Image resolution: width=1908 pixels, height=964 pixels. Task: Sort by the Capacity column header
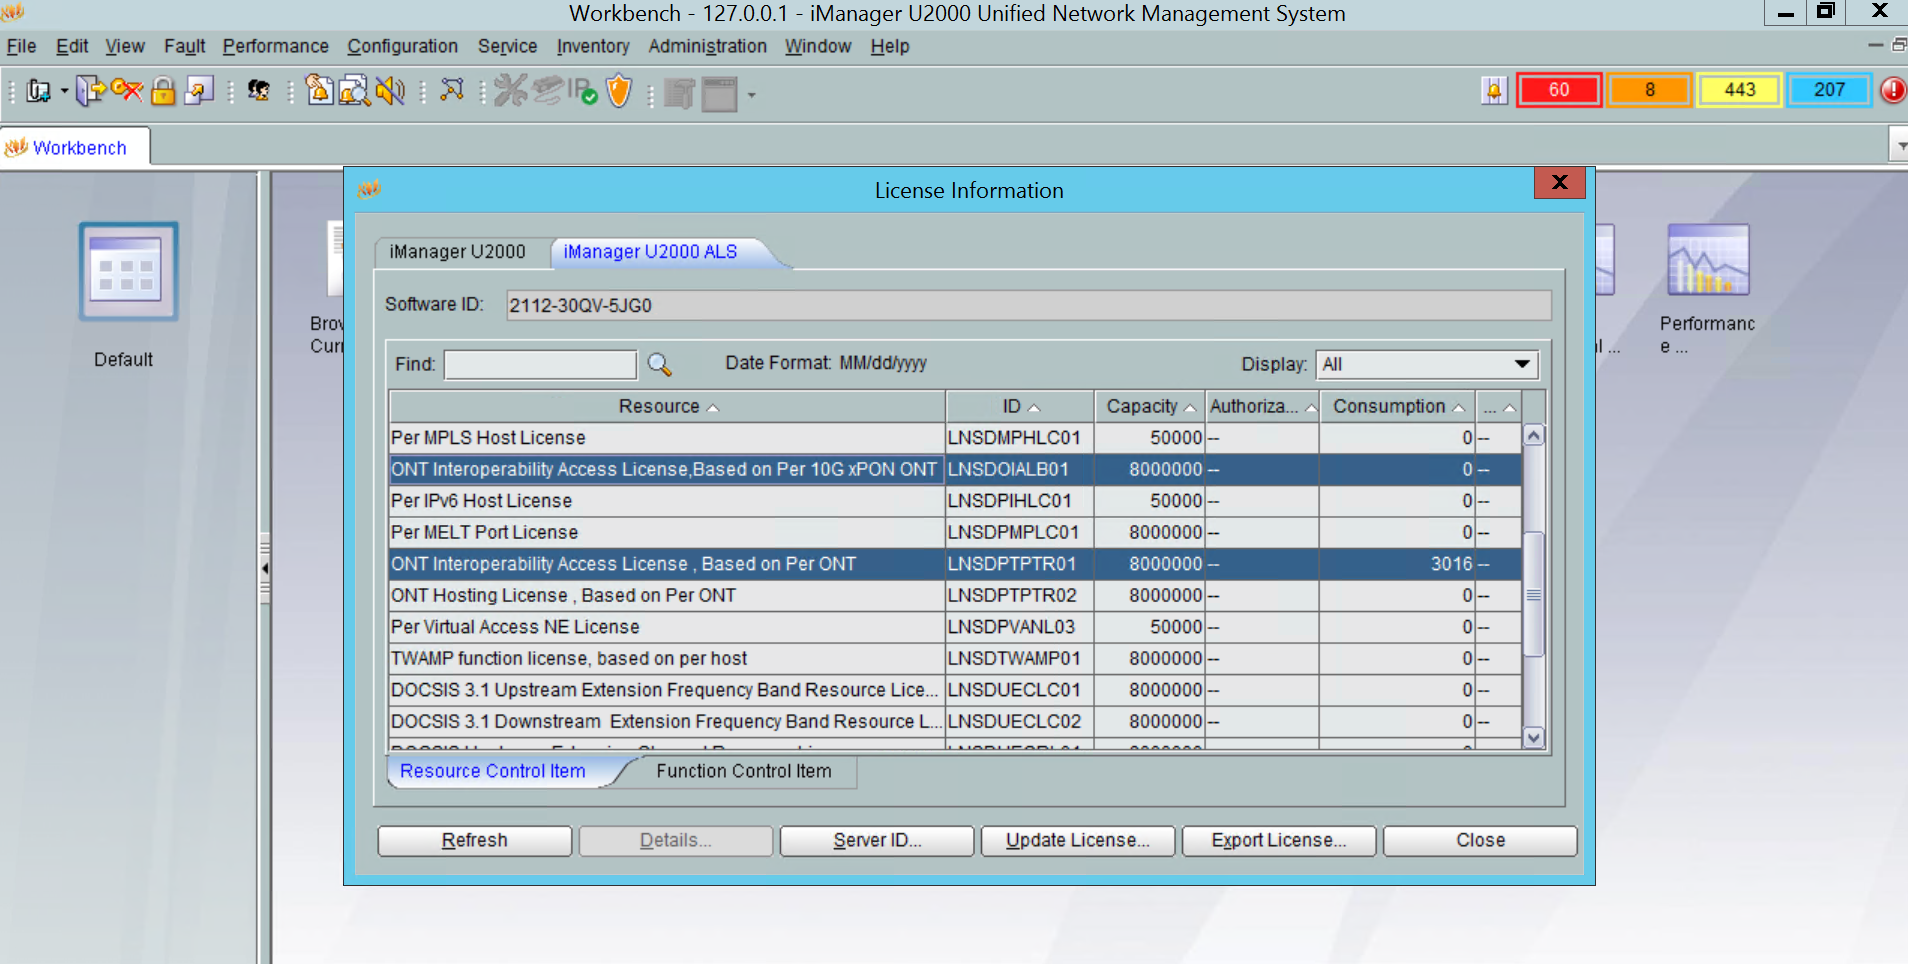point(1150,406)
